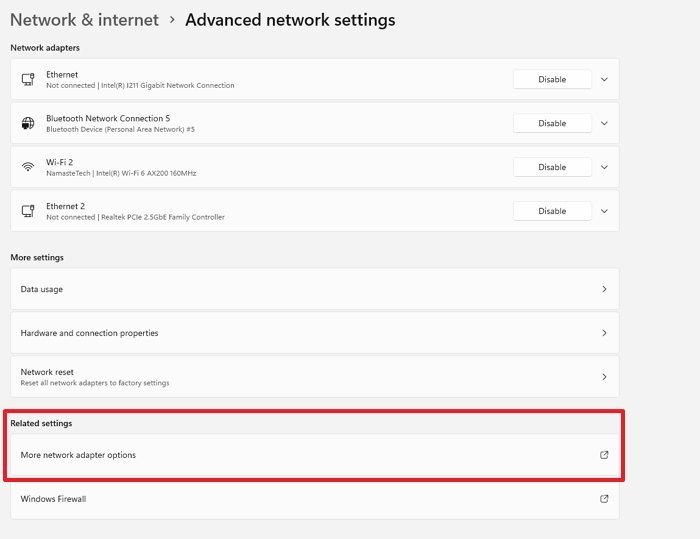Go back to Network & internet breadcrumb
Image resolution: width=700 pixels, height=539 pixels.
point(83,20)
